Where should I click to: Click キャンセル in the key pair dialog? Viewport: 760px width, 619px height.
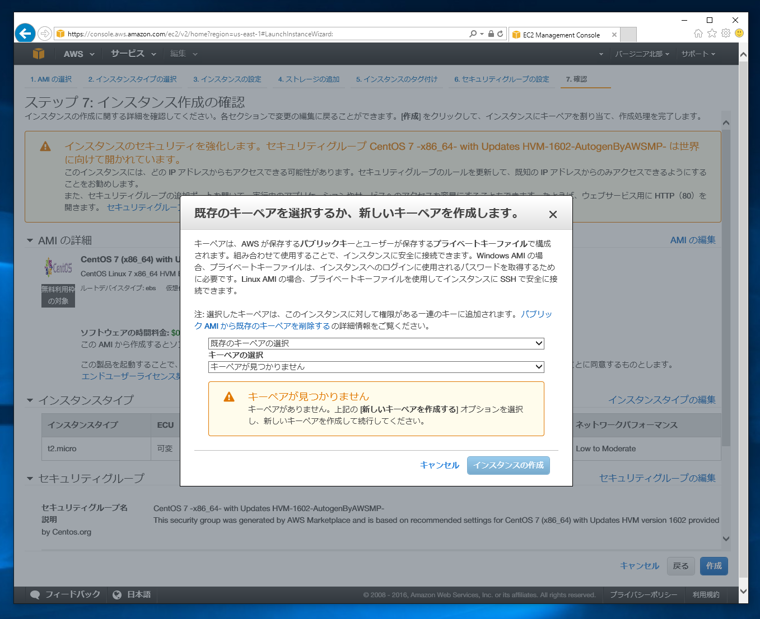[439, 465]
